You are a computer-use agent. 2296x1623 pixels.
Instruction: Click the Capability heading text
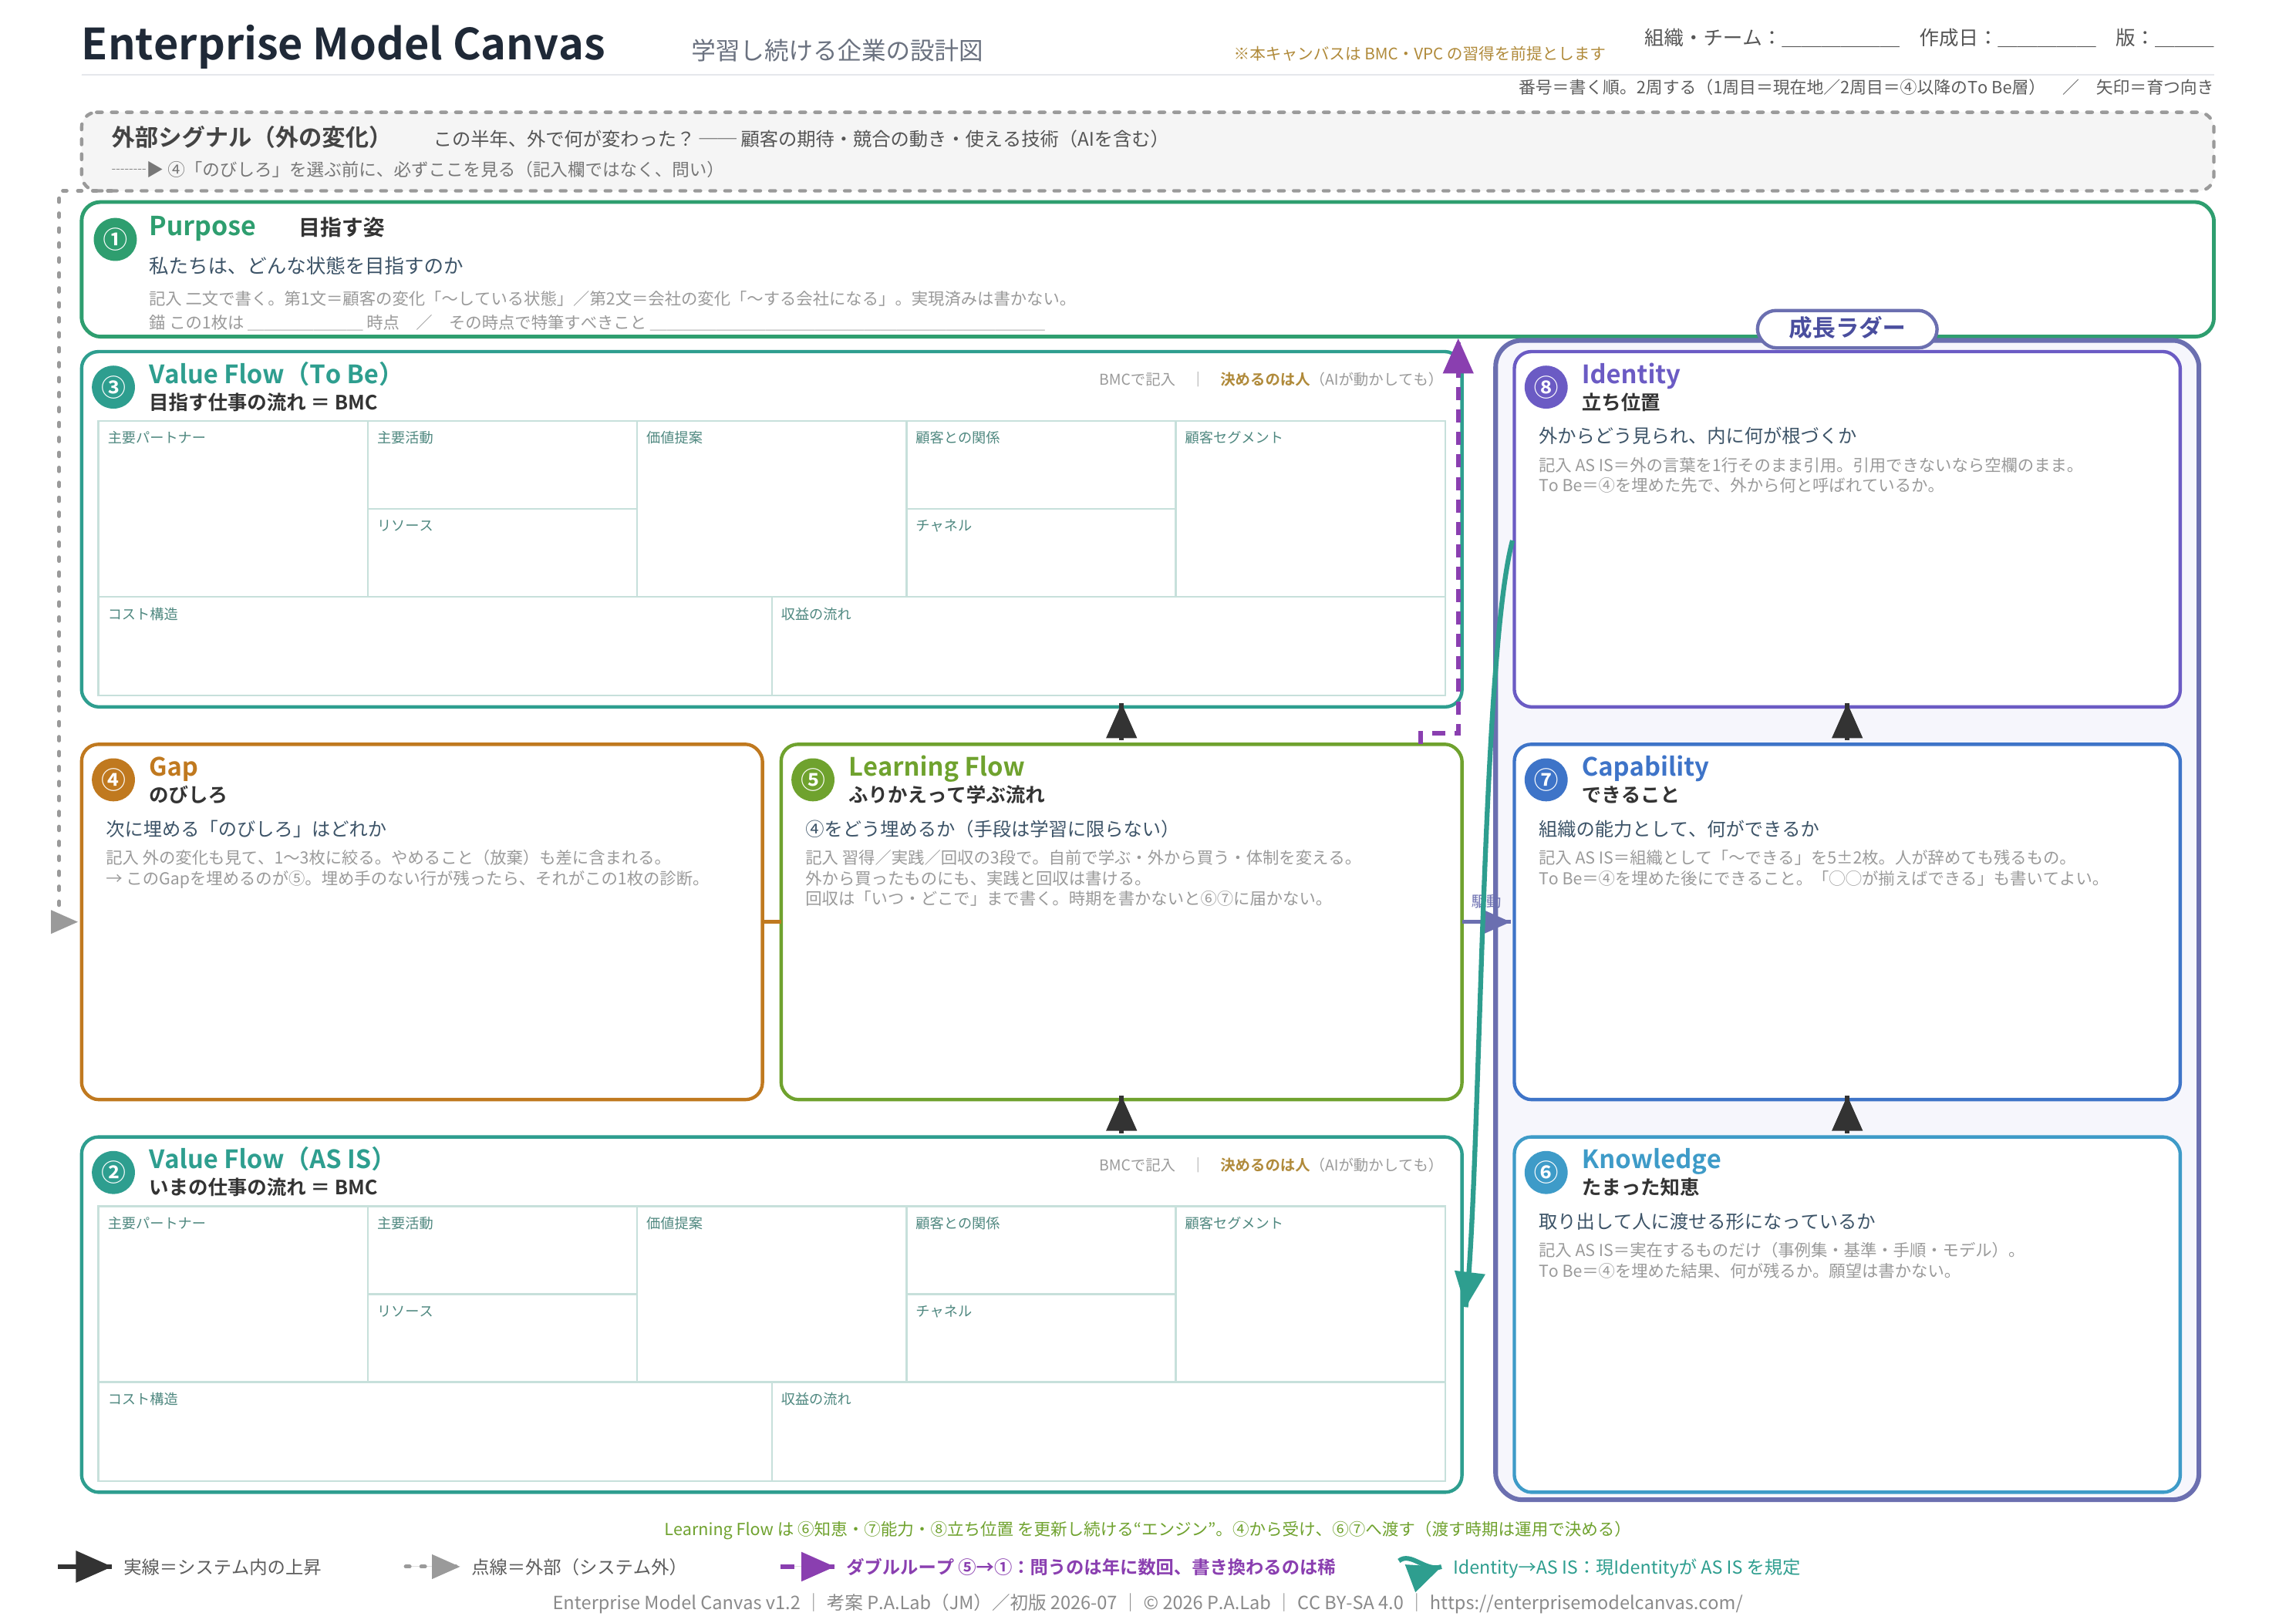pyautogui.click(x=1644, y=767)
